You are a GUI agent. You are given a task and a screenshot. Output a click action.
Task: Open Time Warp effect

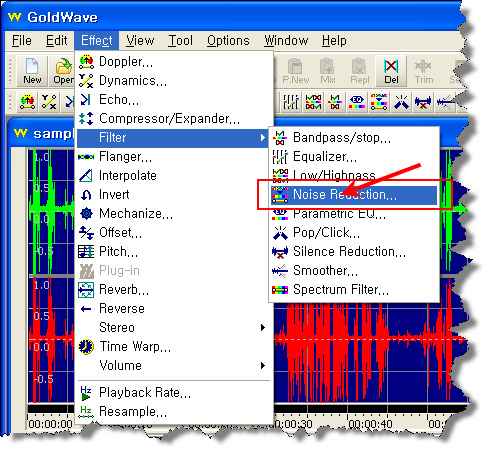tap(175, 346)
